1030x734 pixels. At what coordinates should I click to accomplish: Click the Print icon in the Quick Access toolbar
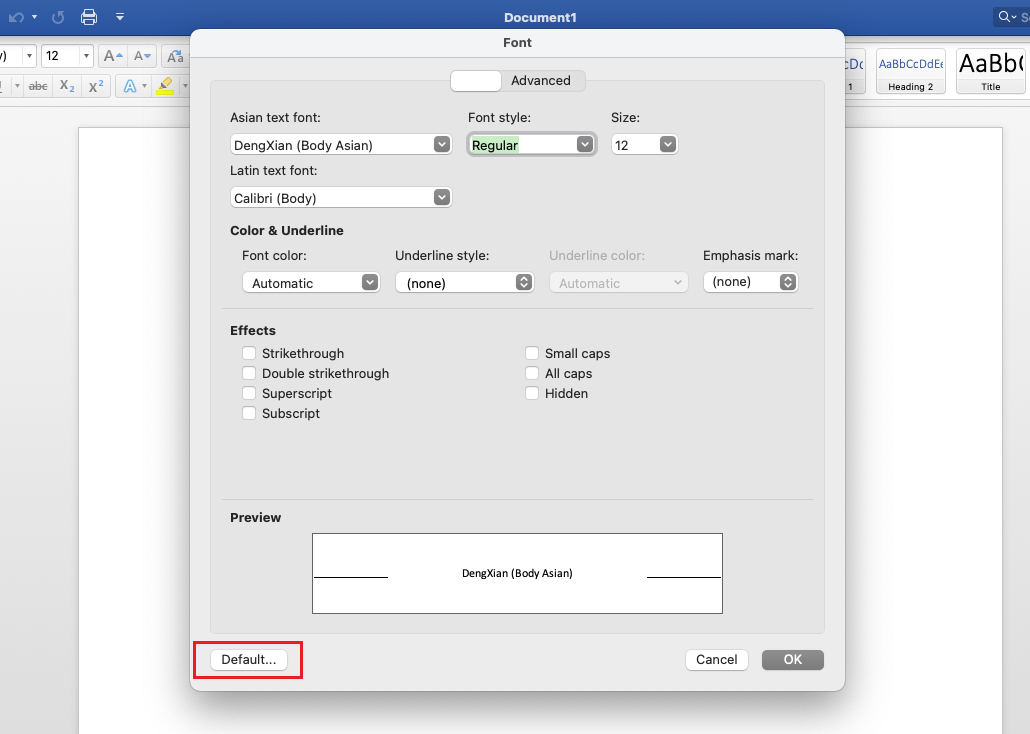point(88,17)
